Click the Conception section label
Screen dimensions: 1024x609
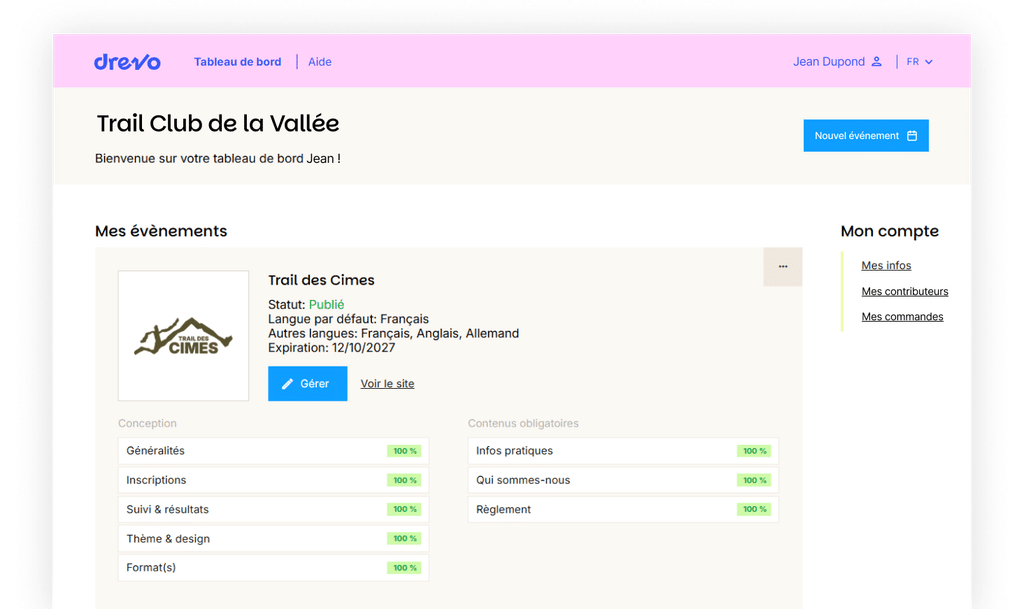[x=148, y=424]
